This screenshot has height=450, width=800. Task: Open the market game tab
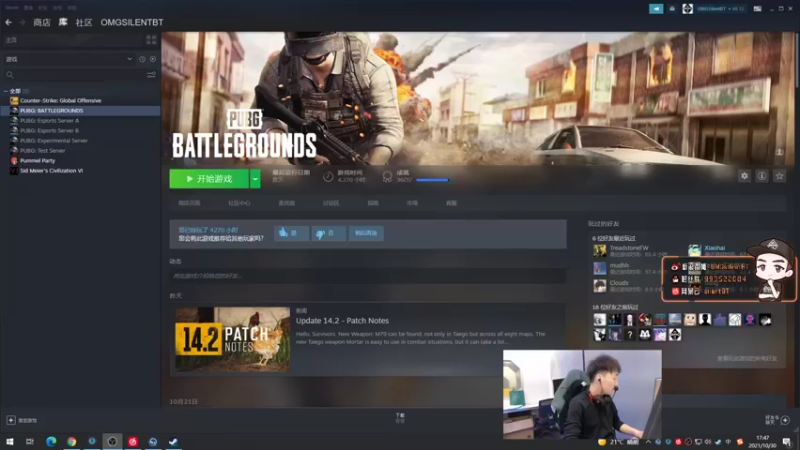pos(412,203)
